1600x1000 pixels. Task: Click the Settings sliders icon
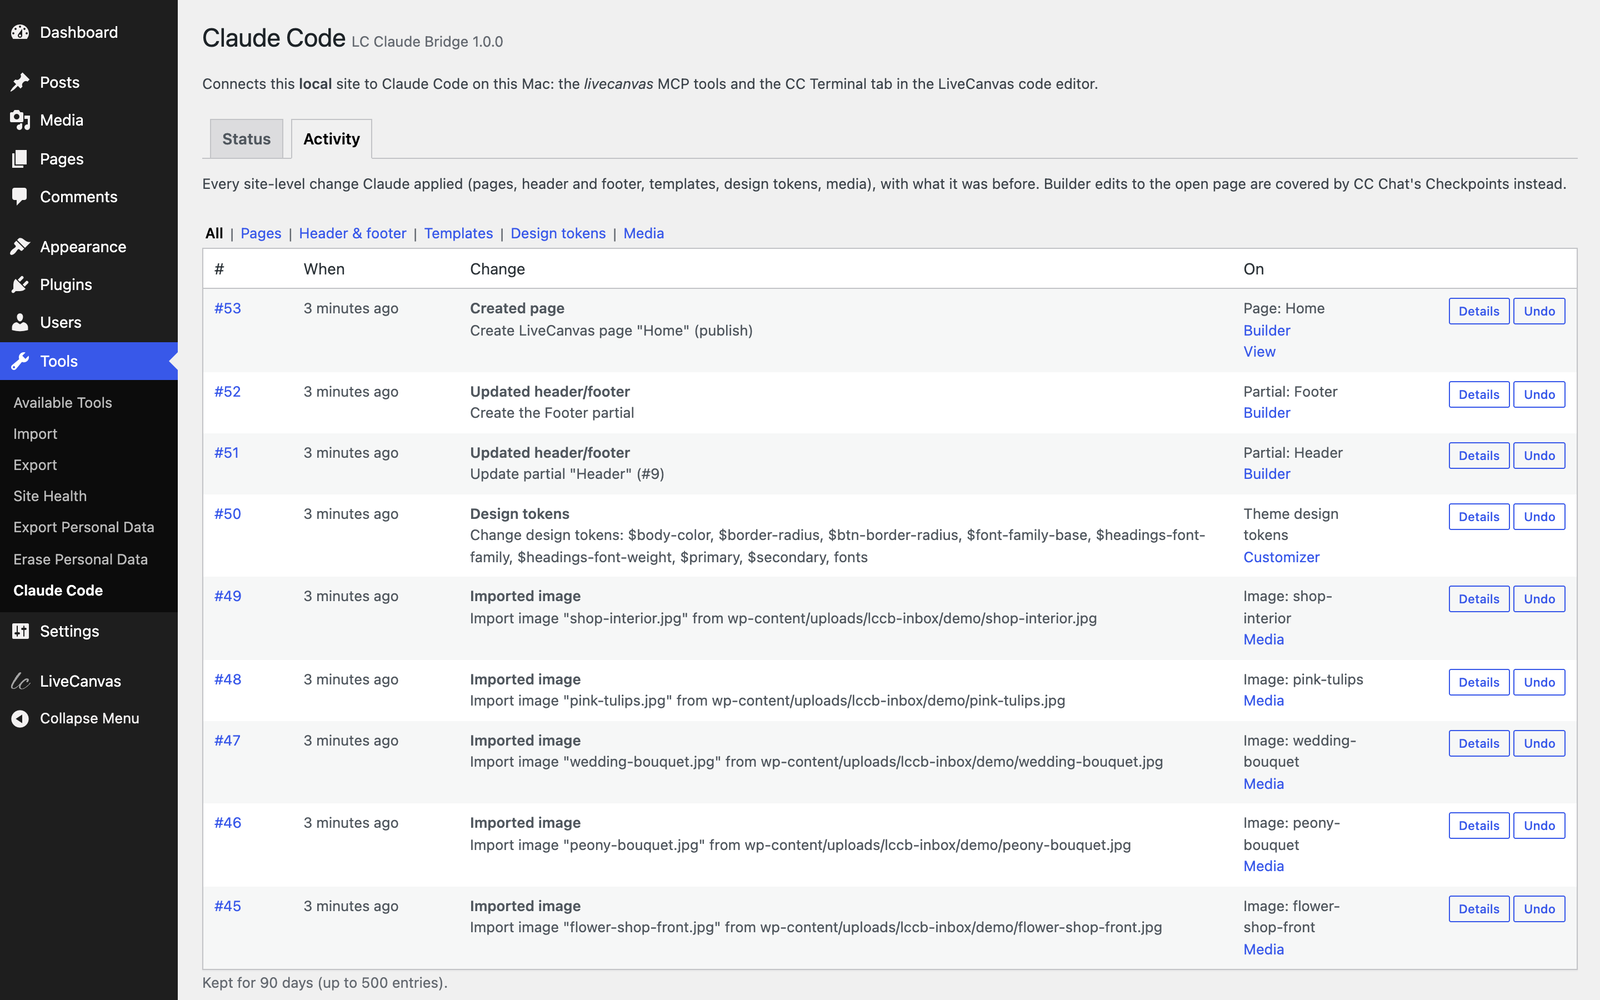point(20,631)
